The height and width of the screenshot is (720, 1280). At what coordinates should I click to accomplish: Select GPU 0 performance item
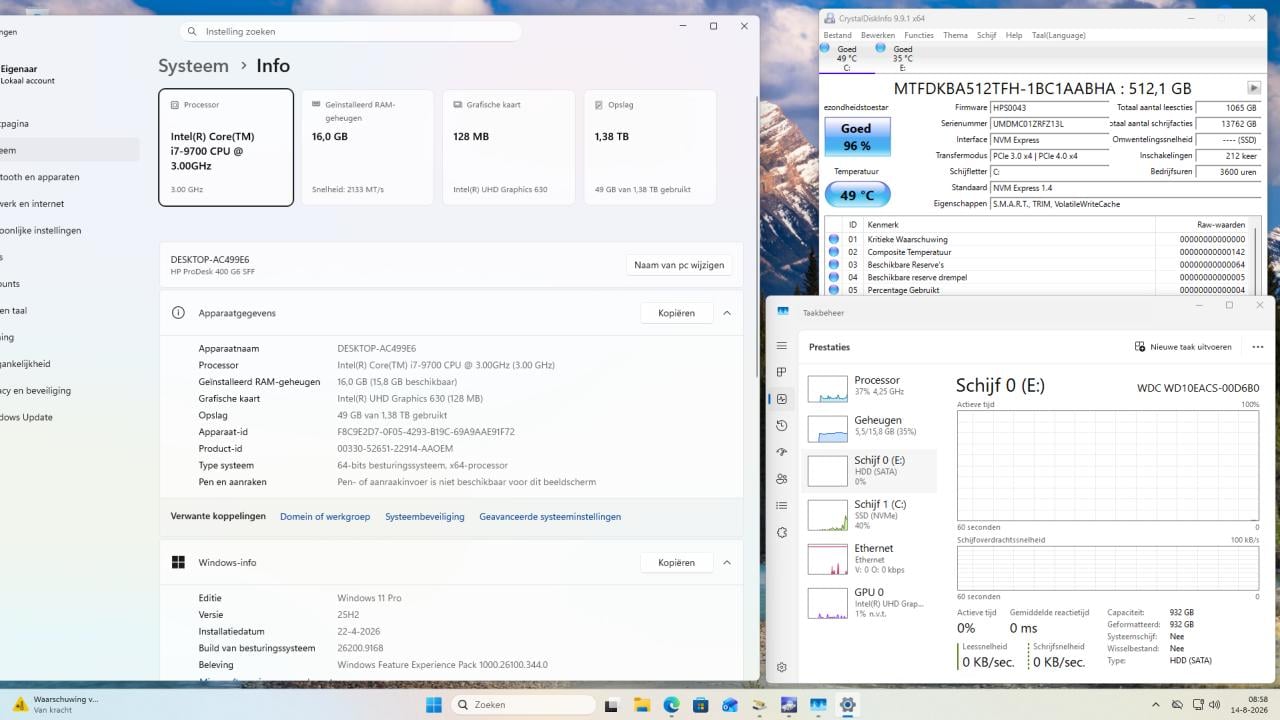click(x=870, y=603)
